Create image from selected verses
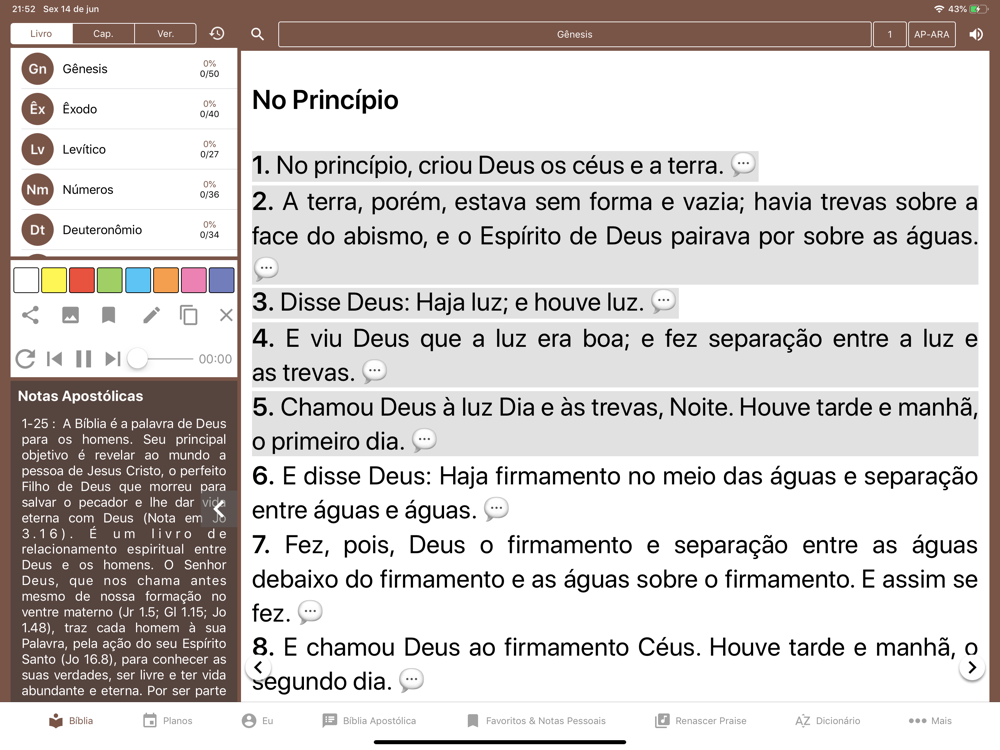 [70, 315]
